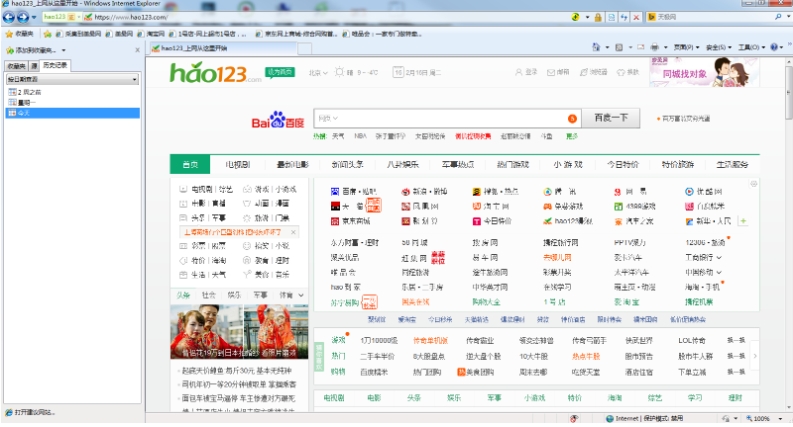Viewport: 793px width, 427px height.
Task: Open the 工具(O) menu
Action: coord(752,47)
